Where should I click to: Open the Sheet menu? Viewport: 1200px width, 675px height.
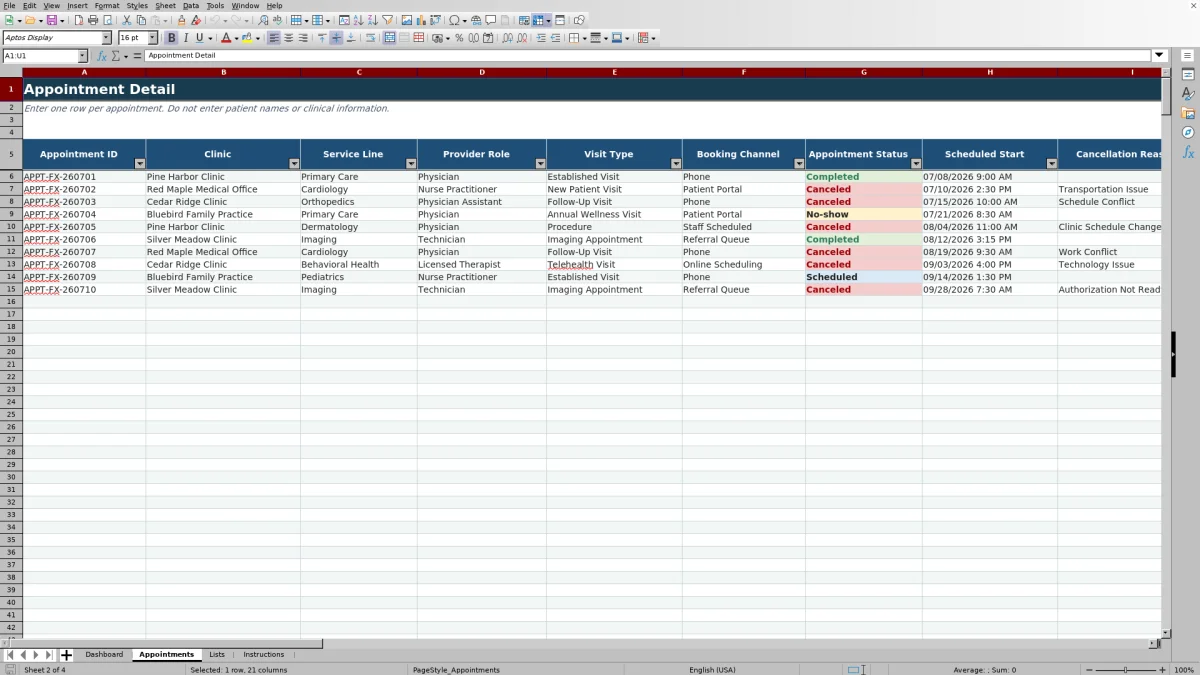165,5
